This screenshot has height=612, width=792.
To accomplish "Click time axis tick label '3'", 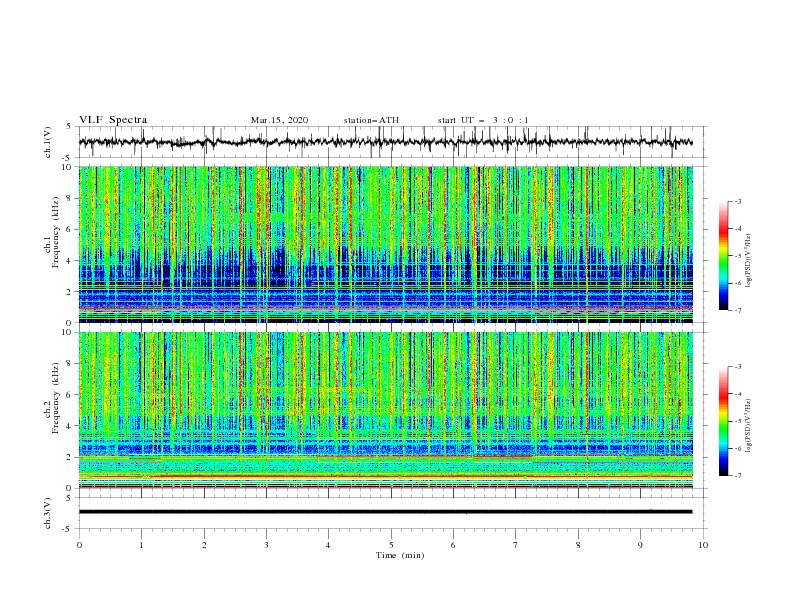I will click(266, 545).
